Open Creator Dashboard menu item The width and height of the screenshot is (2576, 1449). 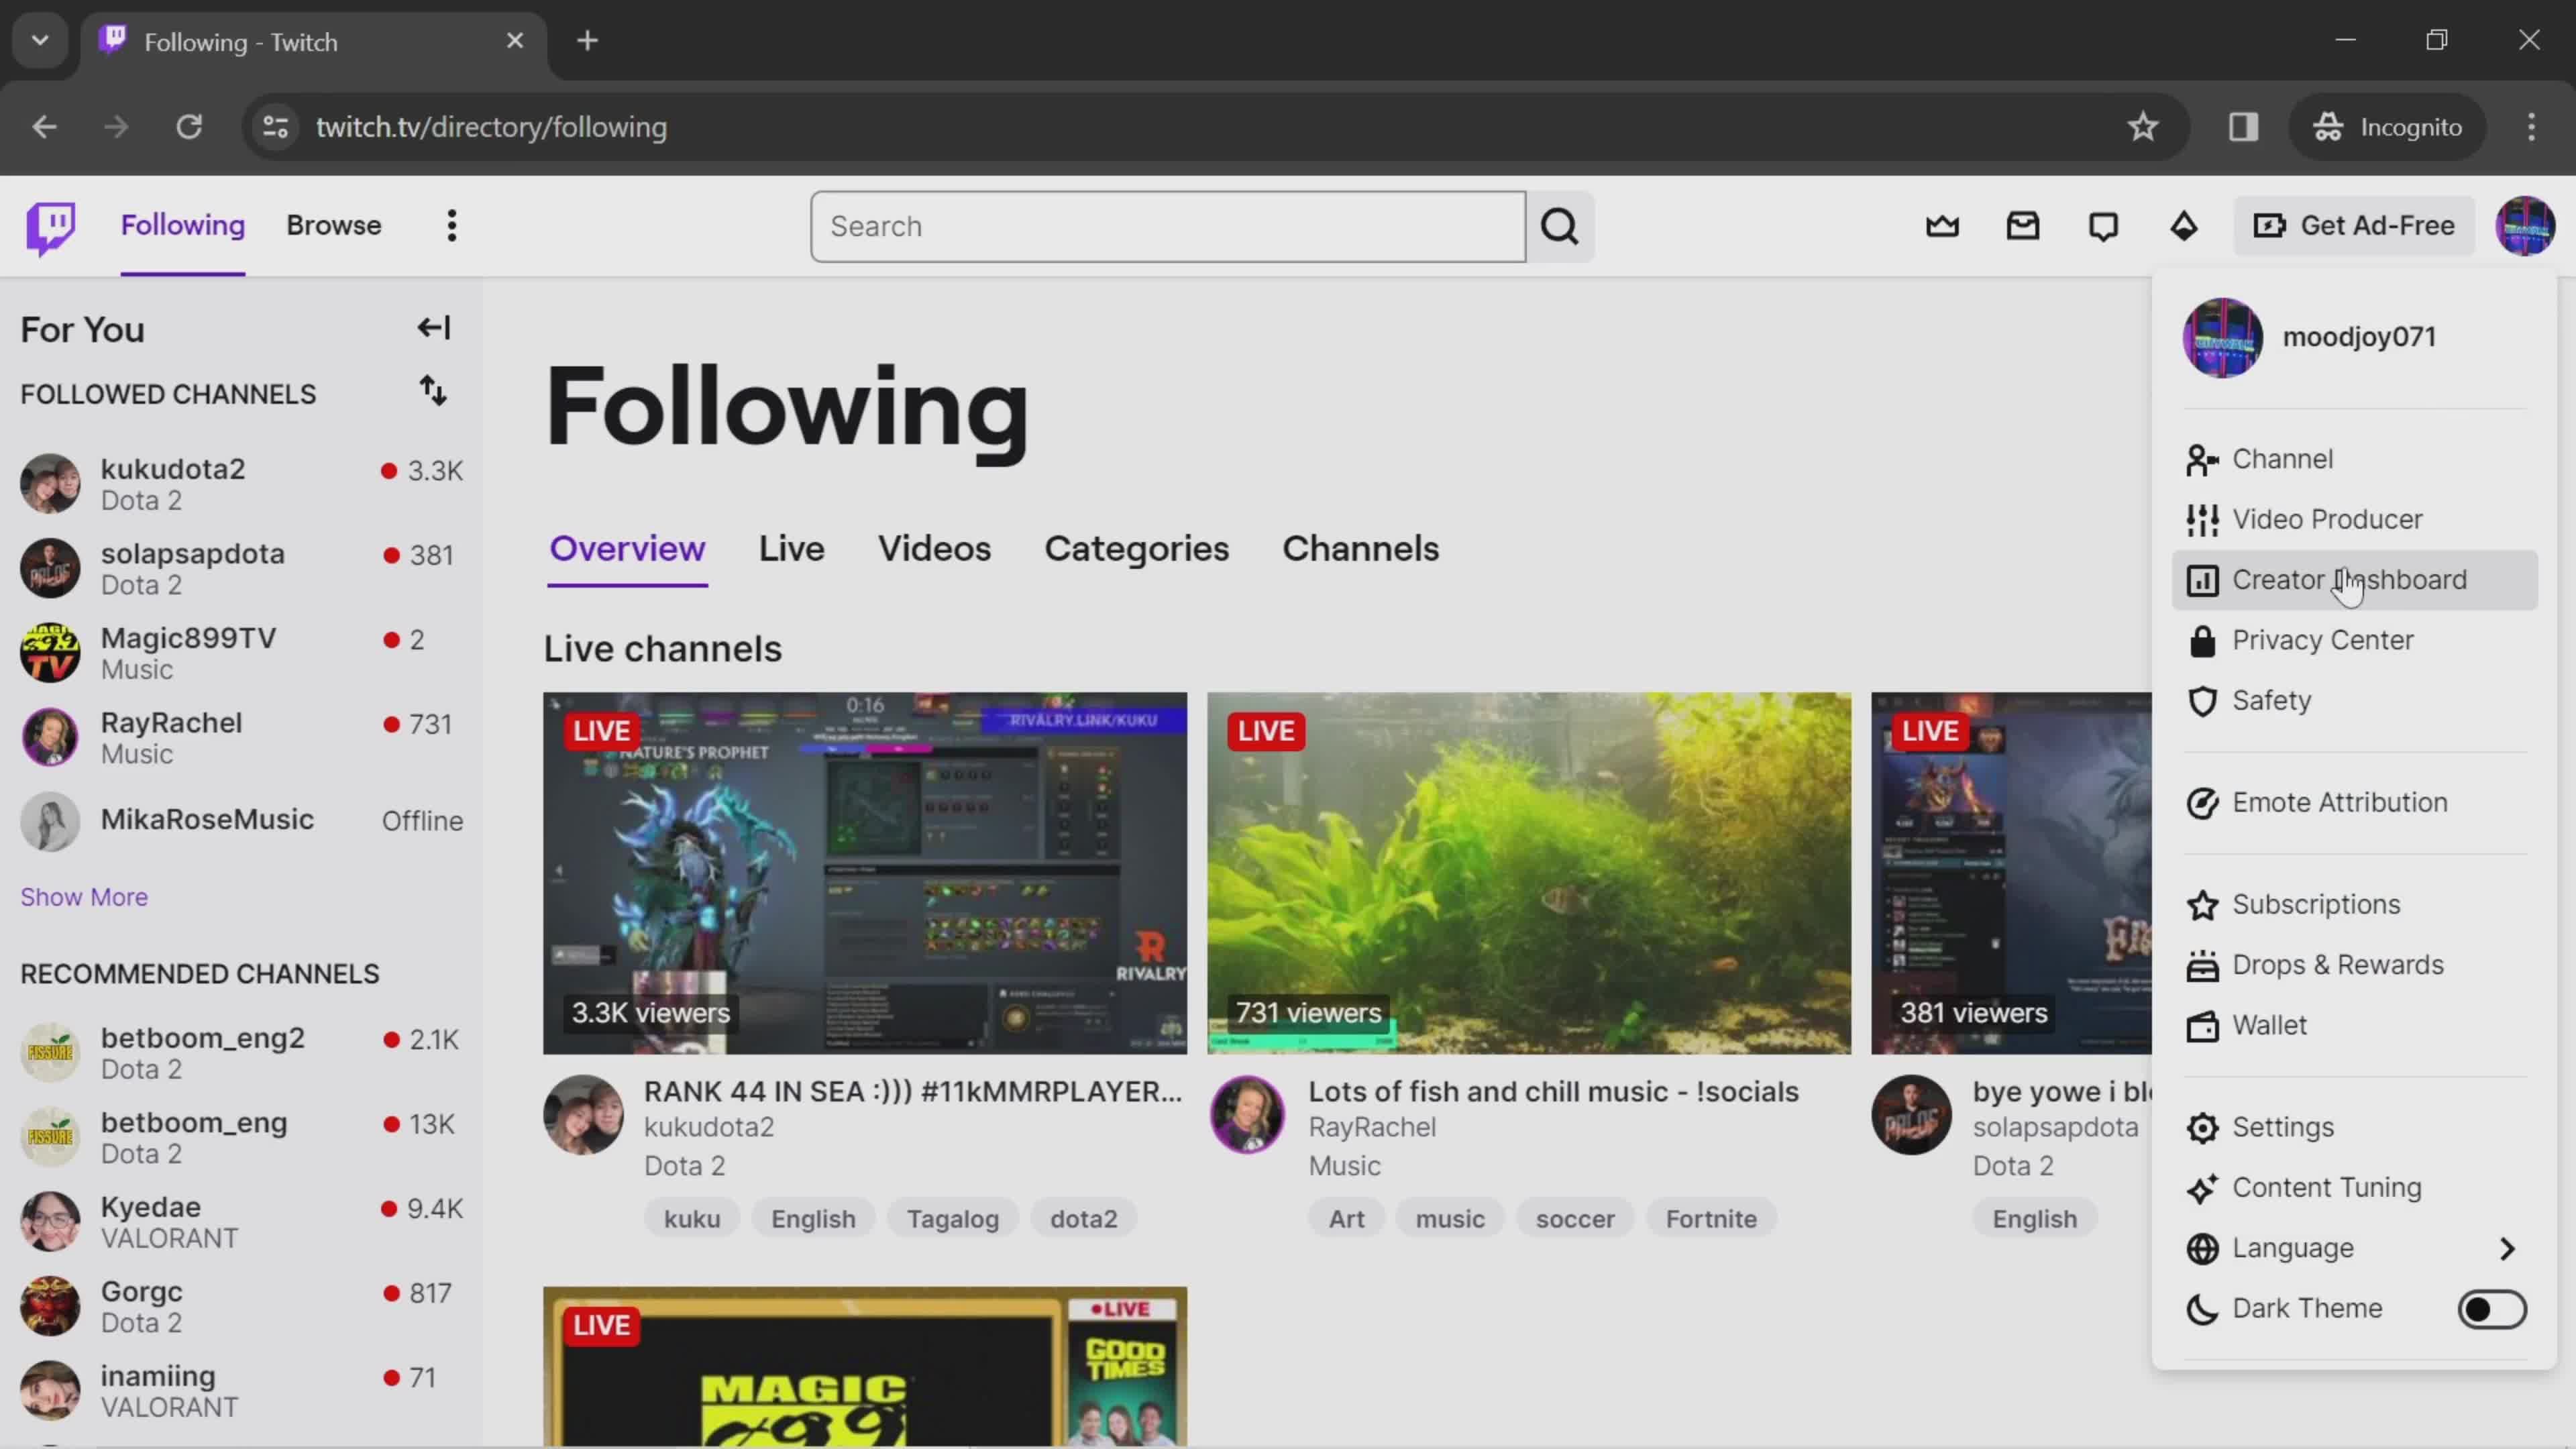pyautogui.click(x=2354, y=580)
